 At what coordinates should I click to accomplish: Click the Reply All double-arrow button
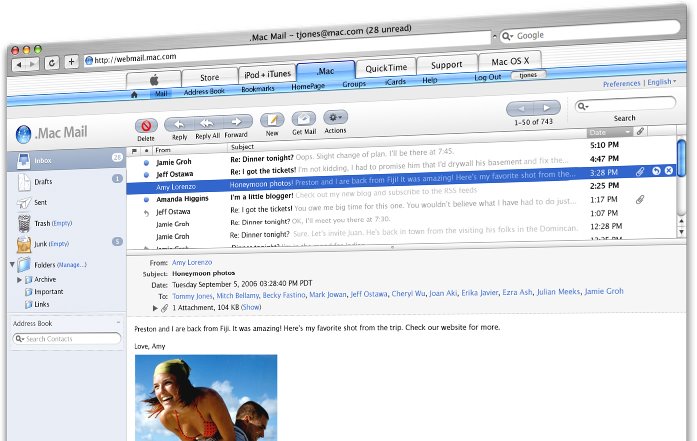tap(207, 123)
